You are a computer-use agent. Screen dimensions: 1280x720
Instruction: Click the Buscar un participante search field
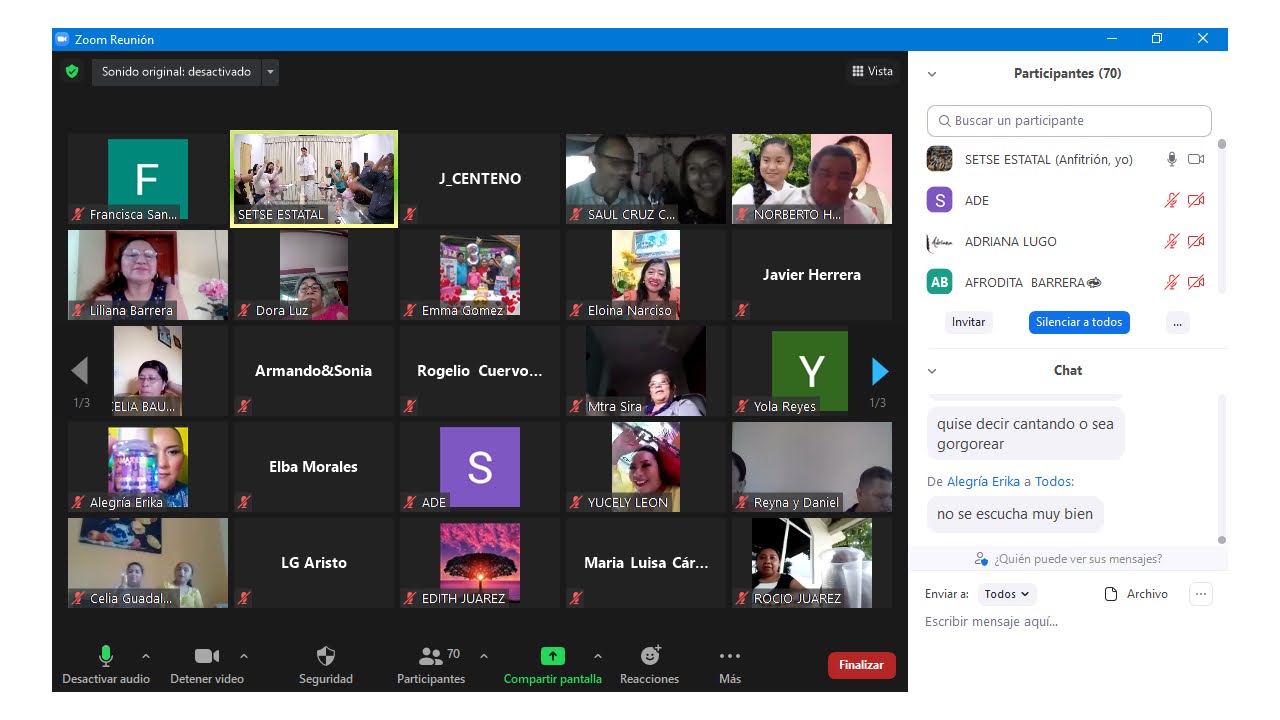pos(1069,121)
